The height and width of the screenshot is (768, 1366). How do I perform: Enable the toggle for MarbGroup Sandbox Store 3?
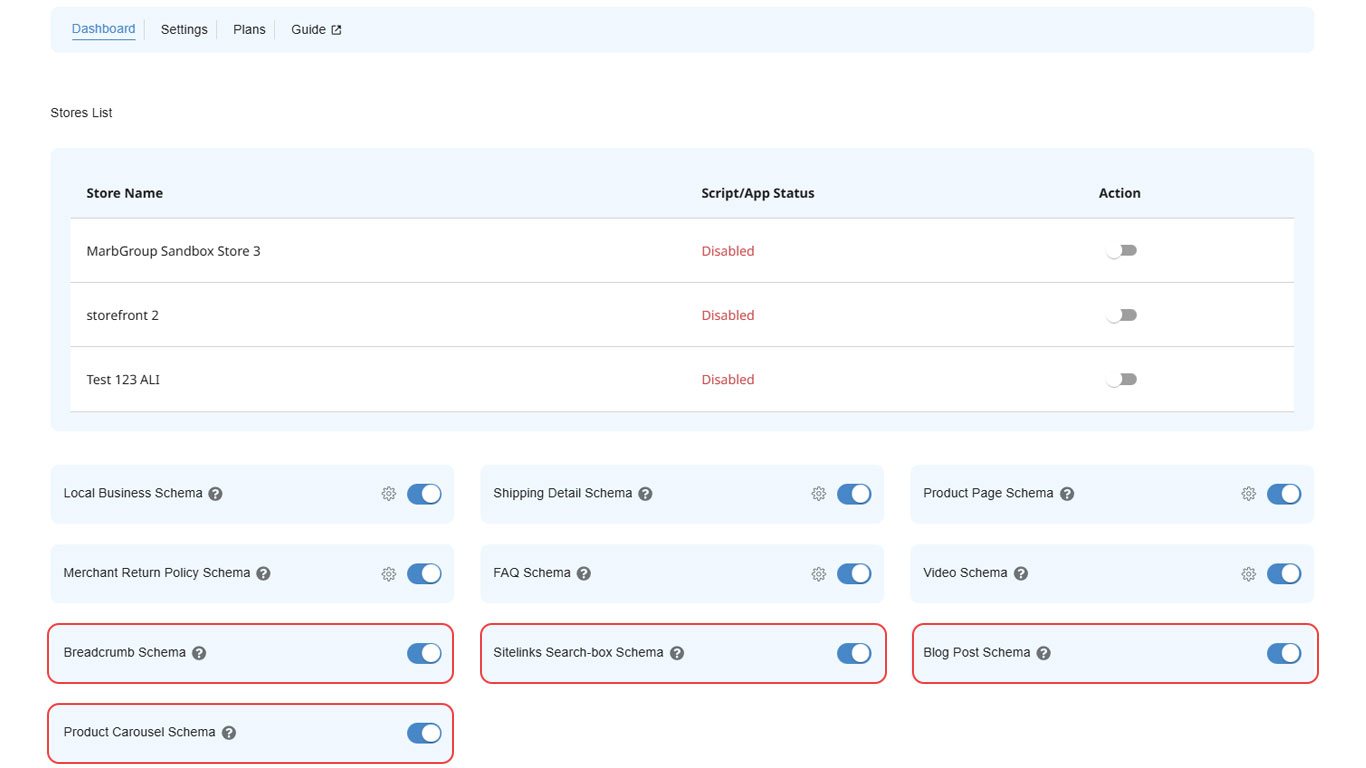1121,250
